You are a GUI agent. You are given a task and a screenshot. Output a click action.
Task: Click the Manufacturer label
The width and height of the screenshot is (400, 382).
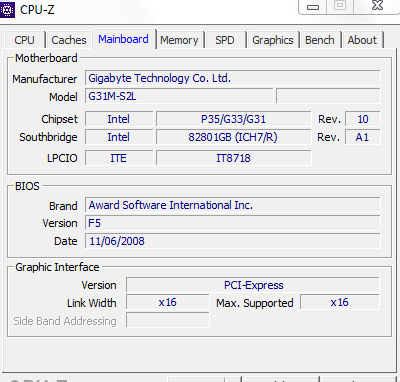coord(45,79)
